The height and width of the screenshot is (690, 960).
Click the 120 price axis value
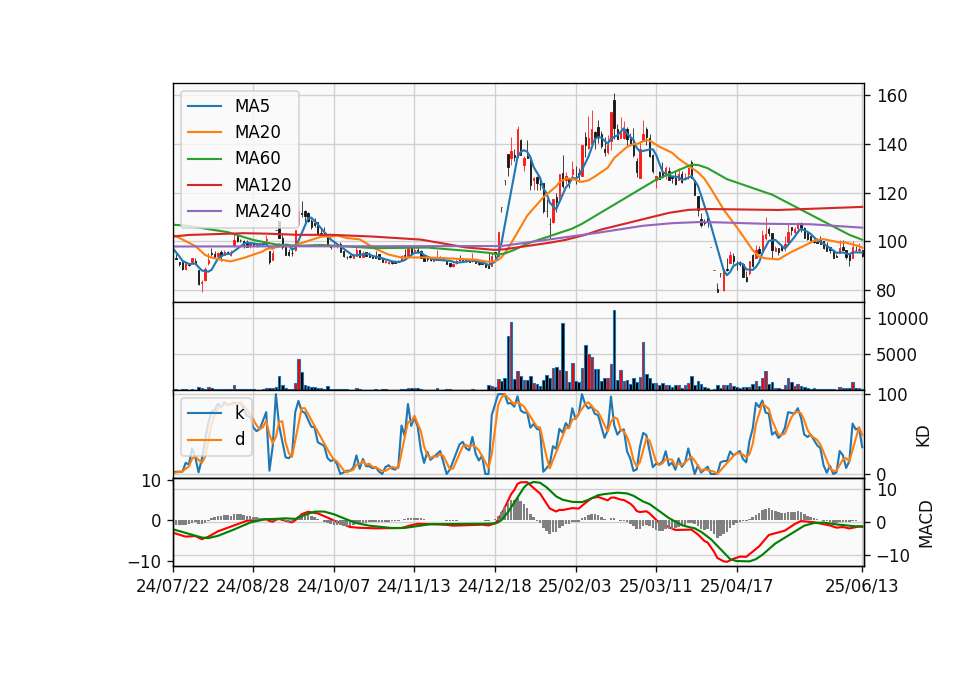tap(892, 194)
